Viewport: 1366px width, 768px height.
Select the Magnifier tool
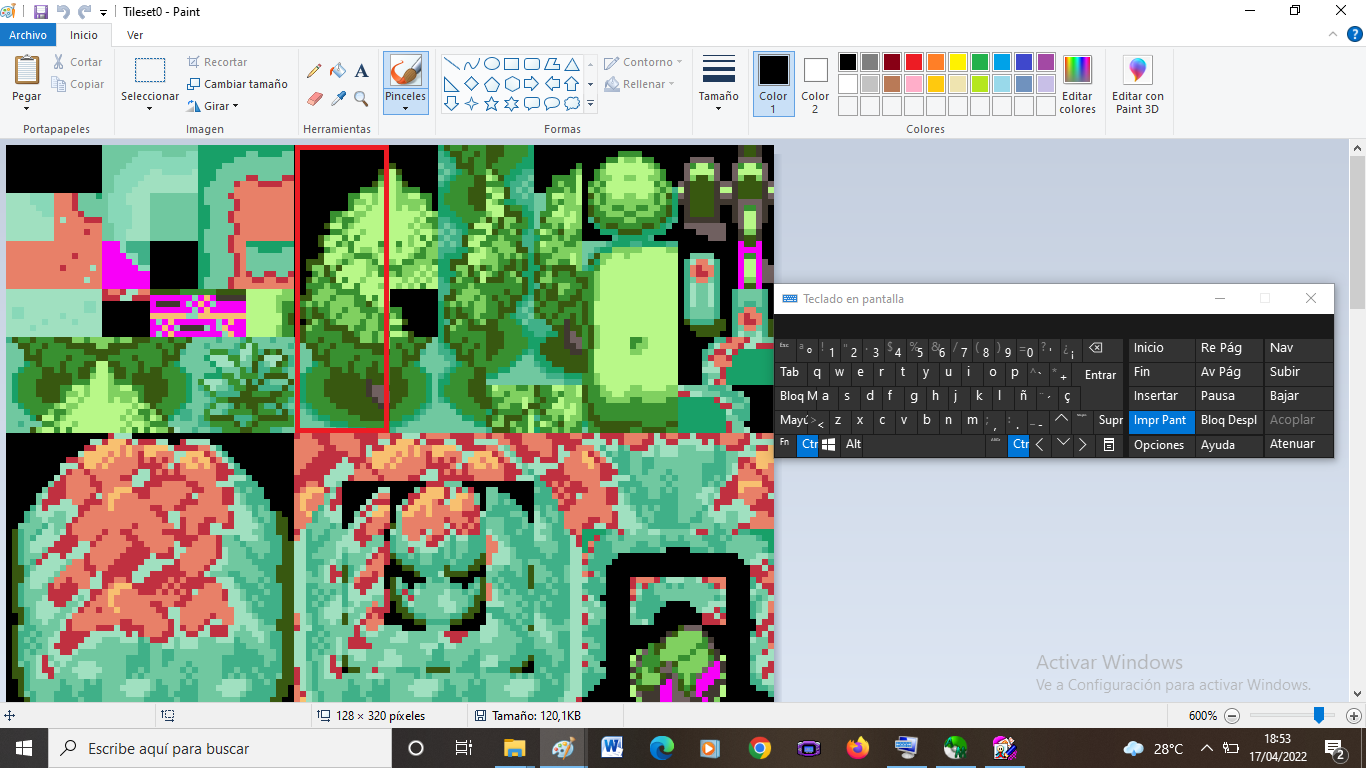point(362,99)
